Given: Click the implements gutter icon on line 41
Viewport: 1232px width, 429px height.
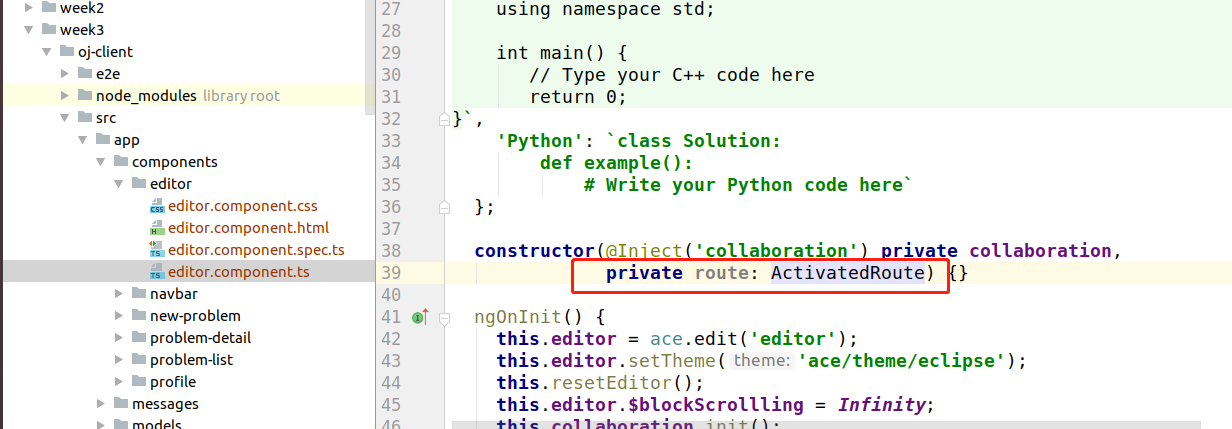Looking at the screenshot, I should tap(419, 317).
